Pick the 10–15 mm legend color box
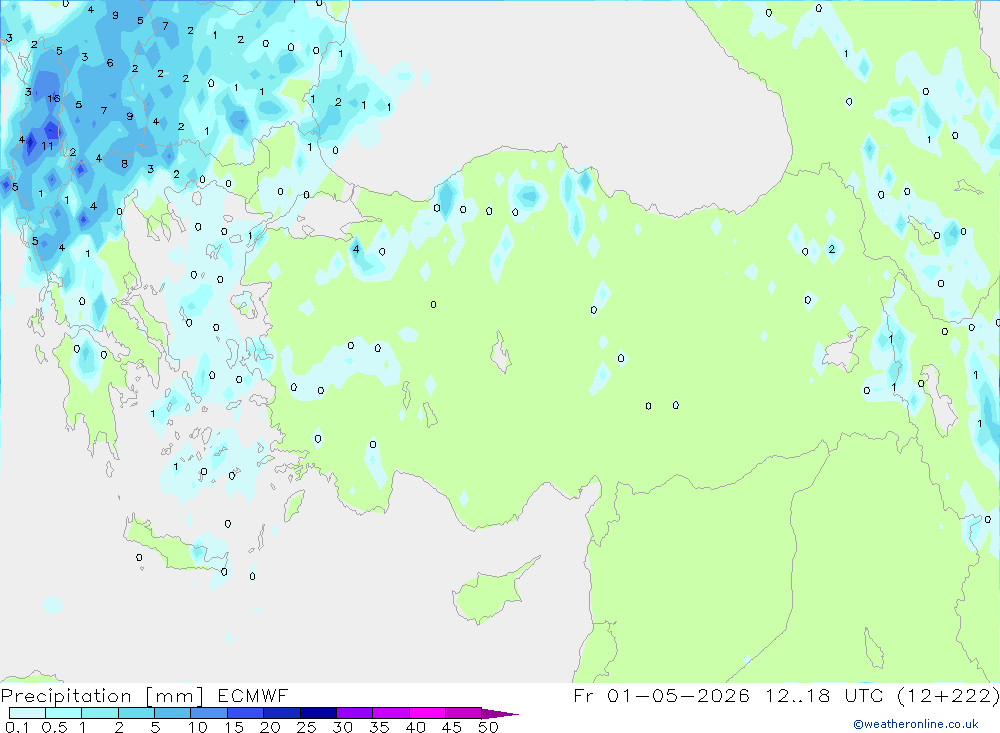The width and height of the screenshot is (1000, 733). tap(209, 713)
